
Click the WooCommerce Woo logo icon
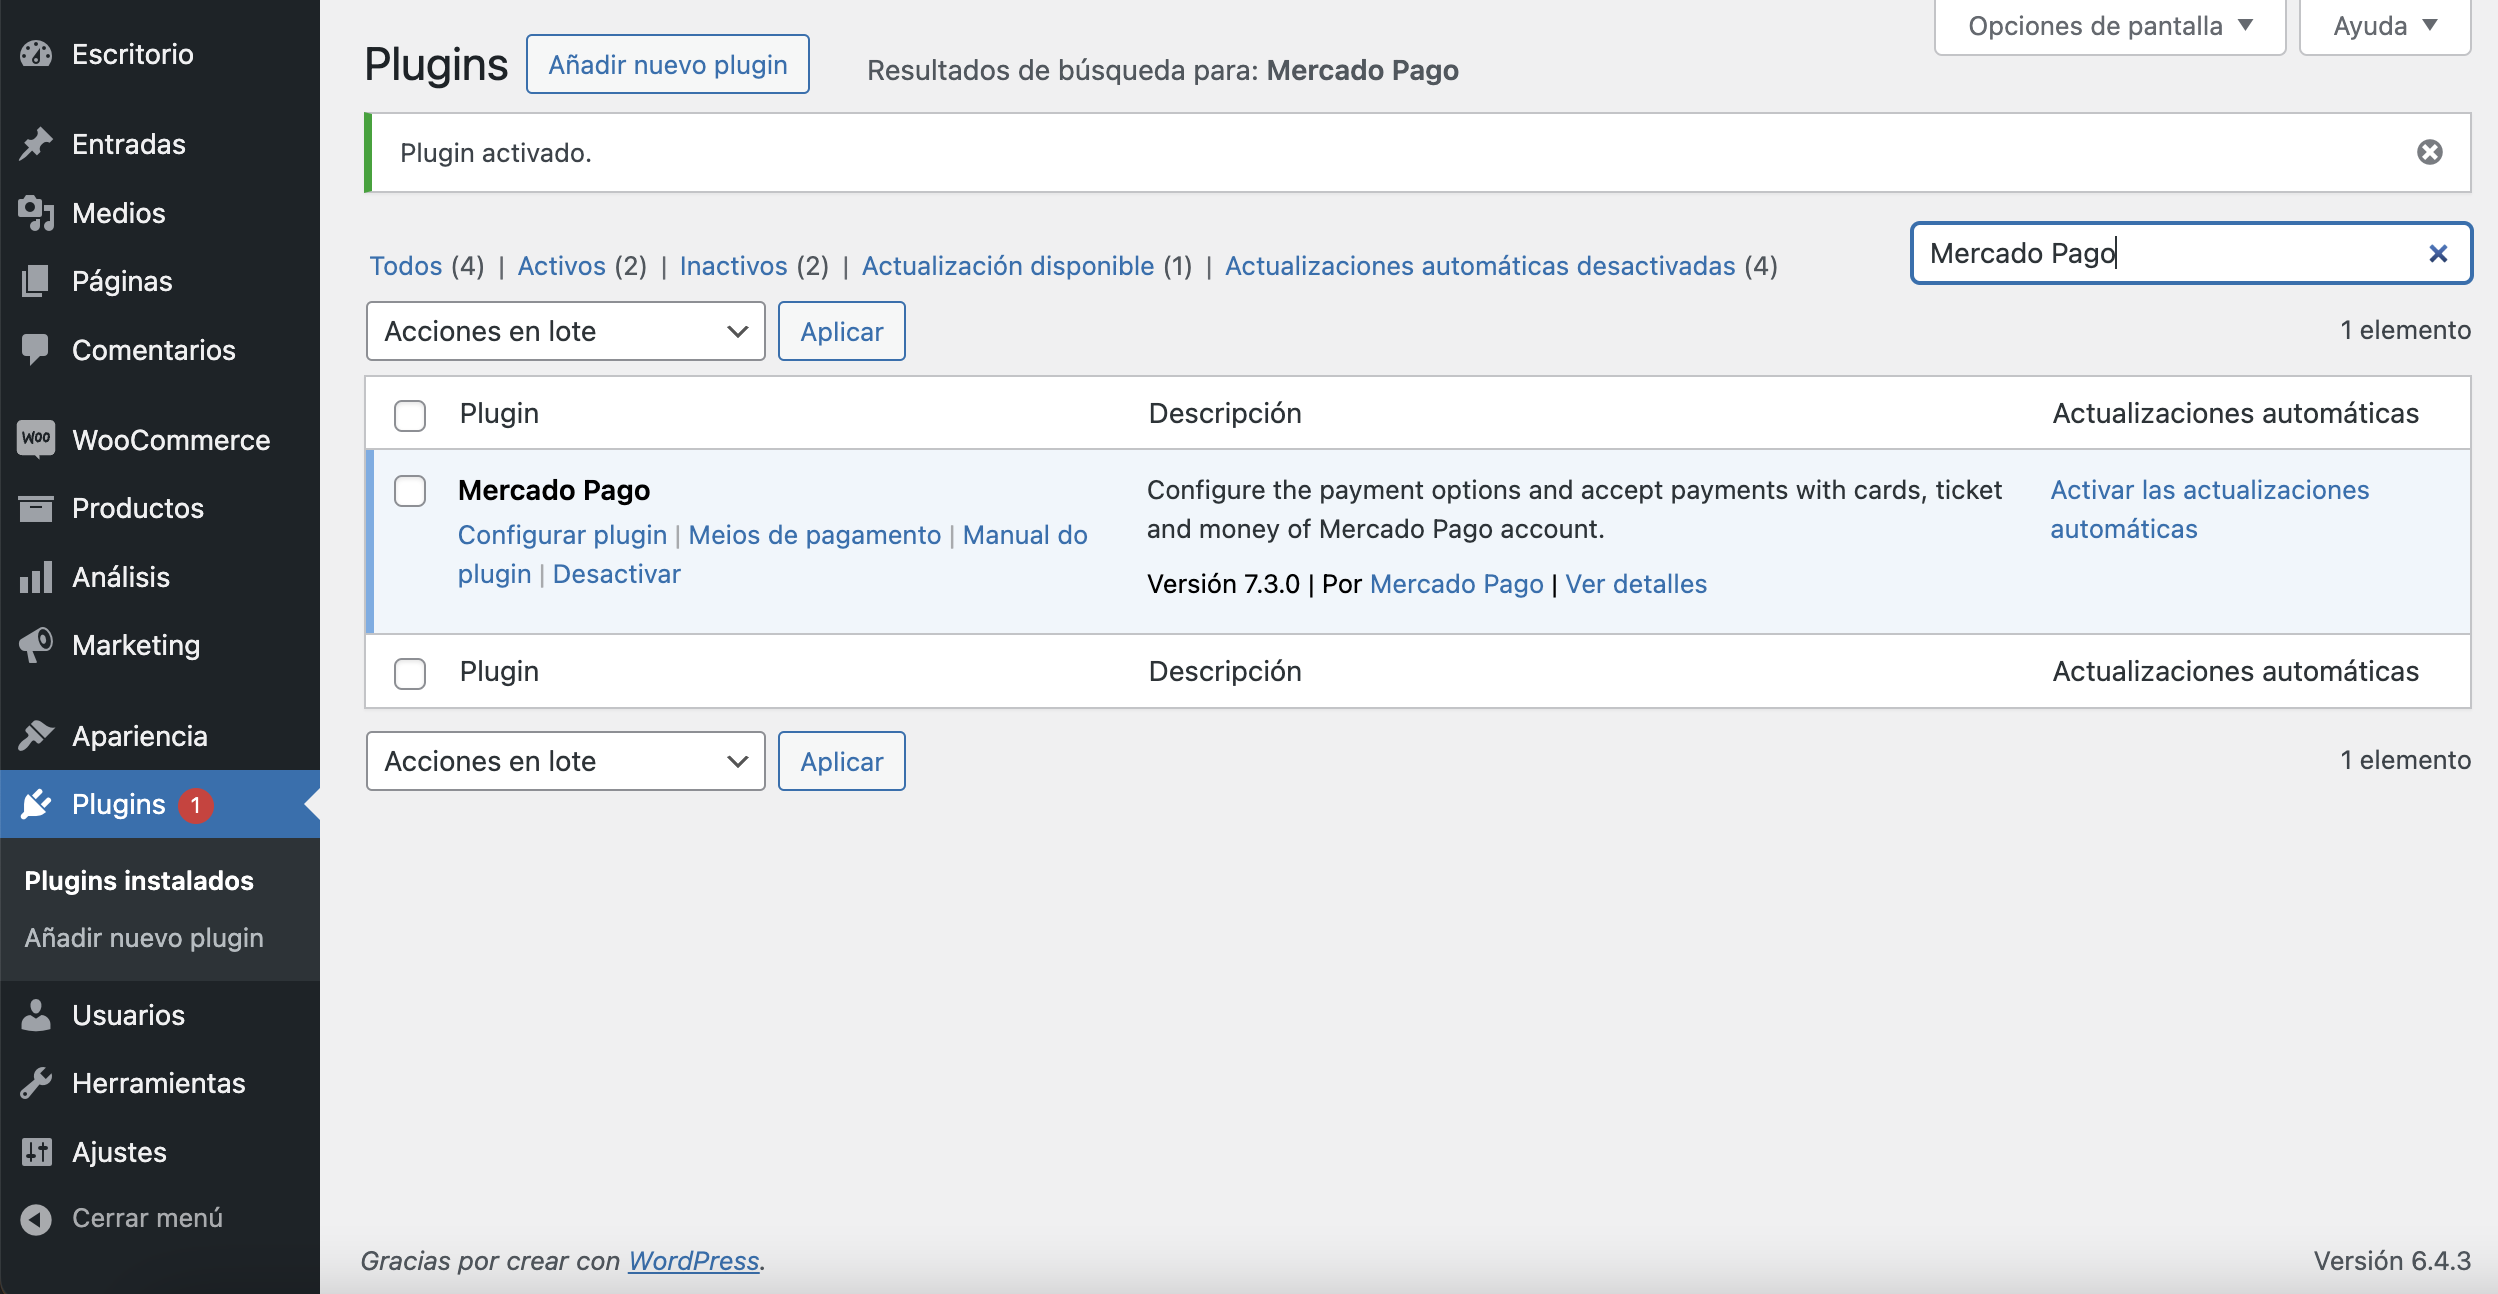coord(36,439)
